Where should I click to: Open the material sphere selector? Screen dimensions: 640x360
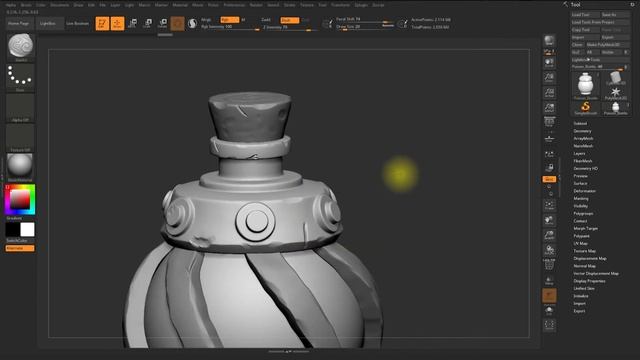click(20, 167)
